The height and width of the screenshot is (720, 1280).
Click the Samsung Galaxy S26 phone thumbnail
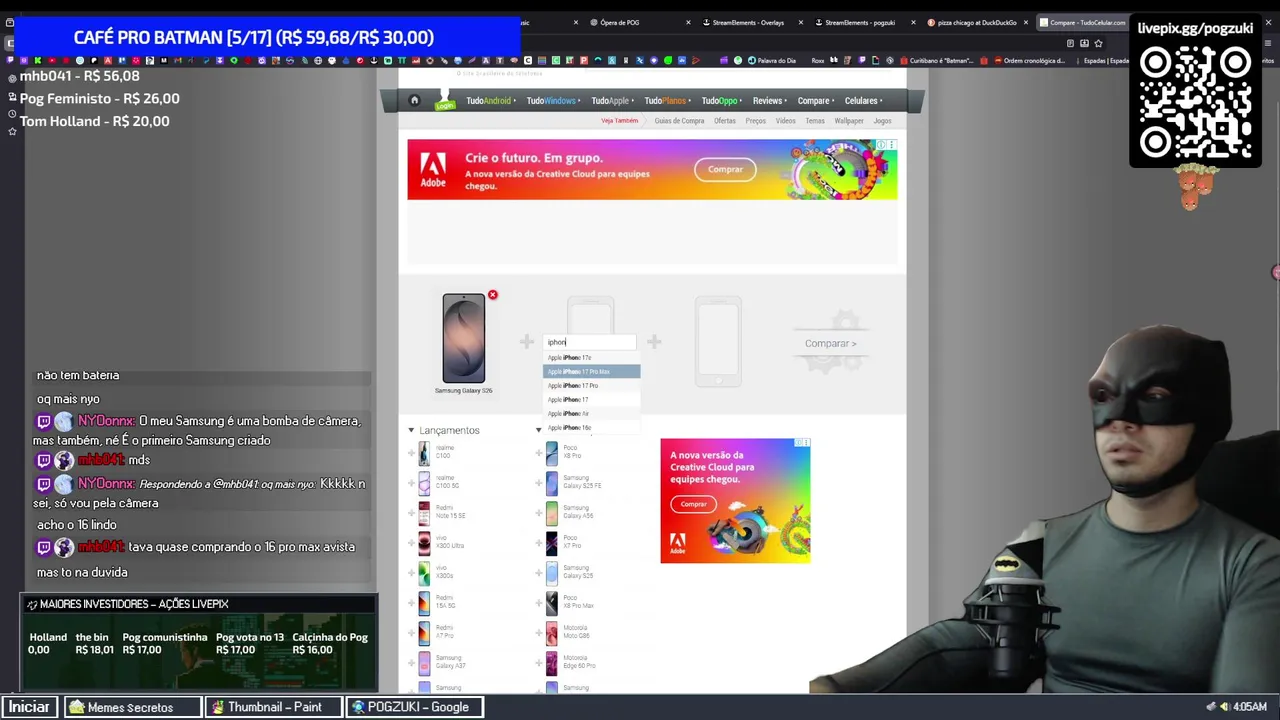click(463, 339)
